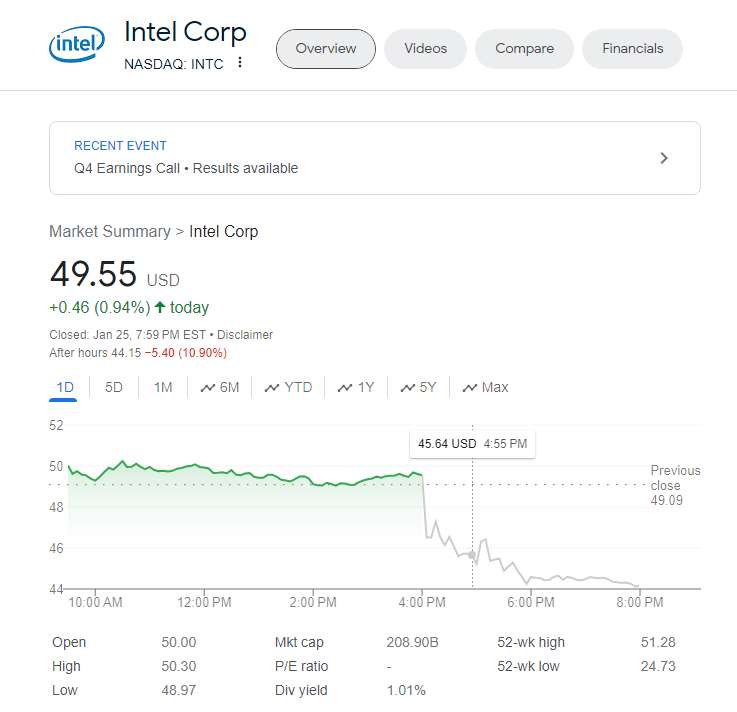This screenshot has height=712, width=737.
Task: Expand the Q4 Earnings Call event chevron
Action: point(664,158)
